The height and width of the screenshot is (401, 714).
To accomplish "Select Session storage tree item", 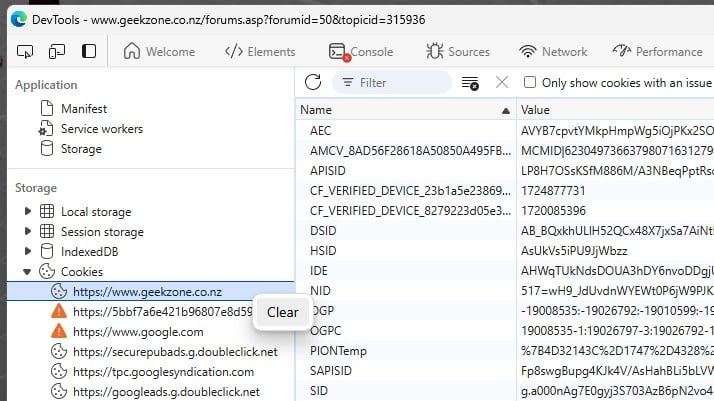I will [102, 232].
